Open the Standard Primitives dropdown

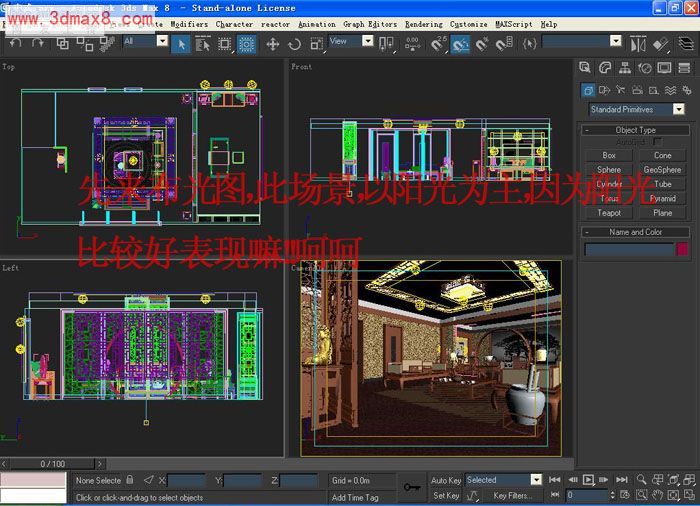pyautogui.click(x=637, y=109)
